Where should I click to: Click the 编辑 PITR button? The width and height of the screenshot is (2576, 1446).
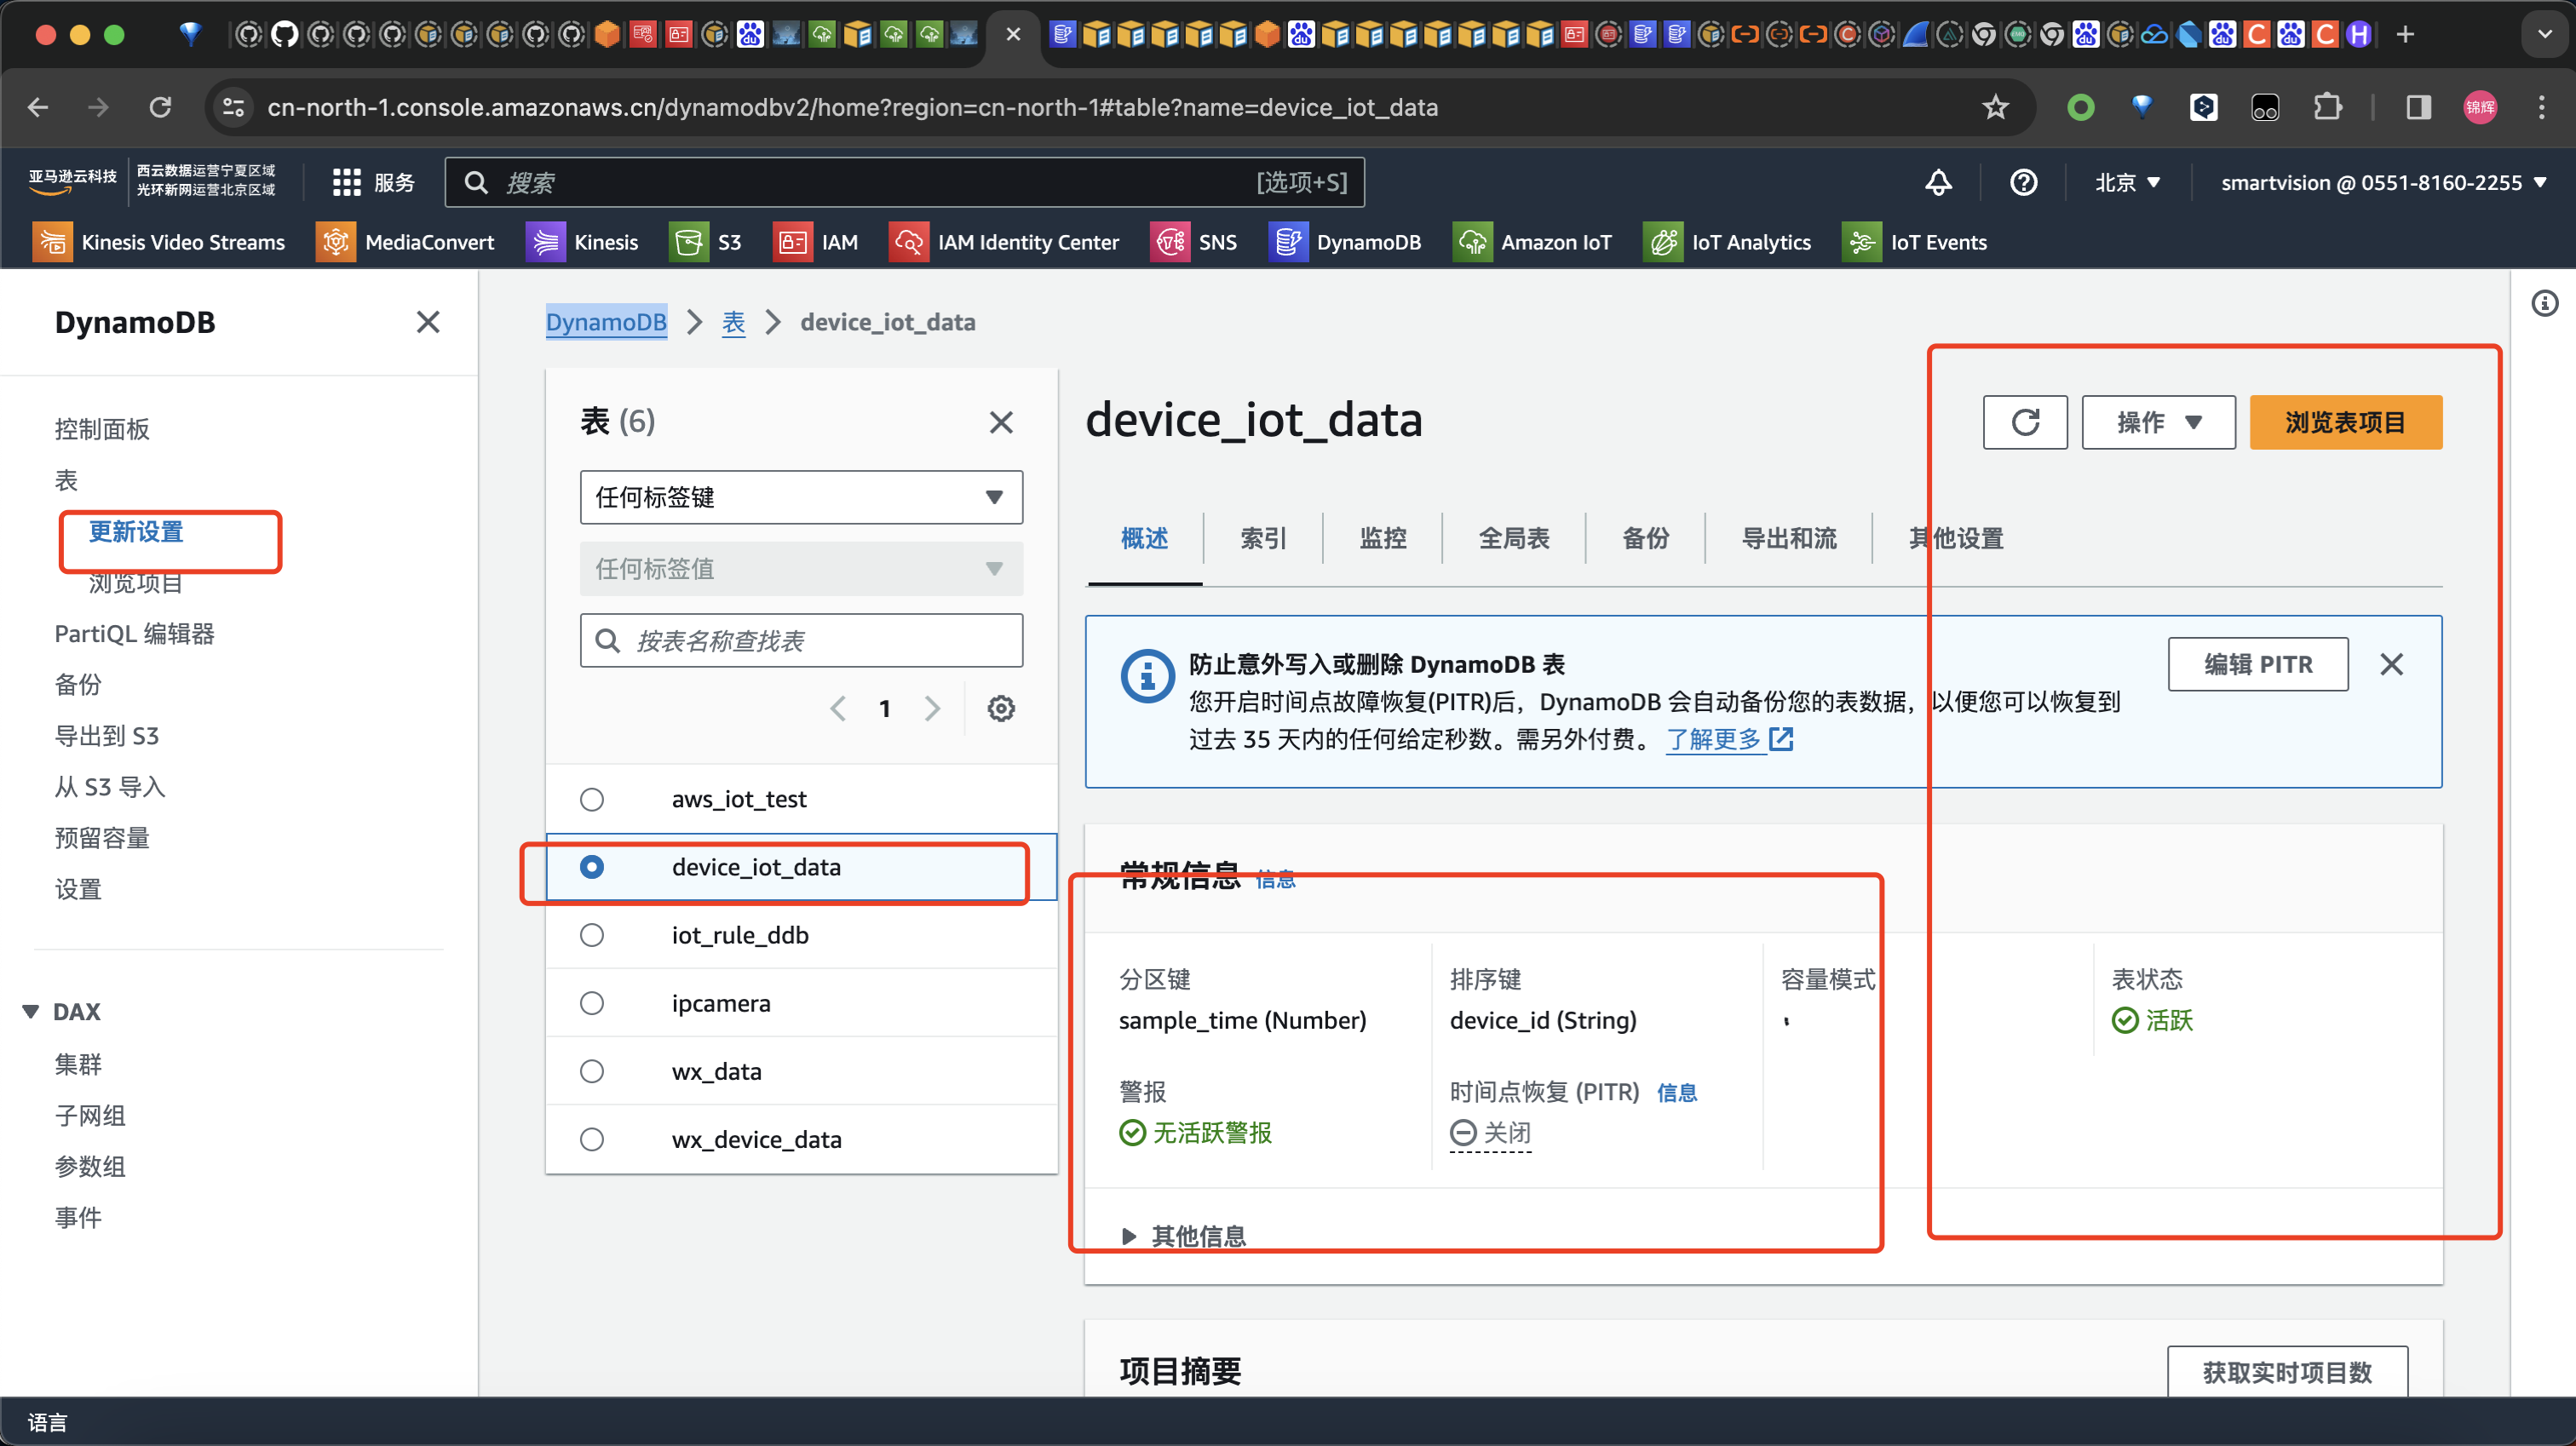(2257, 664)
